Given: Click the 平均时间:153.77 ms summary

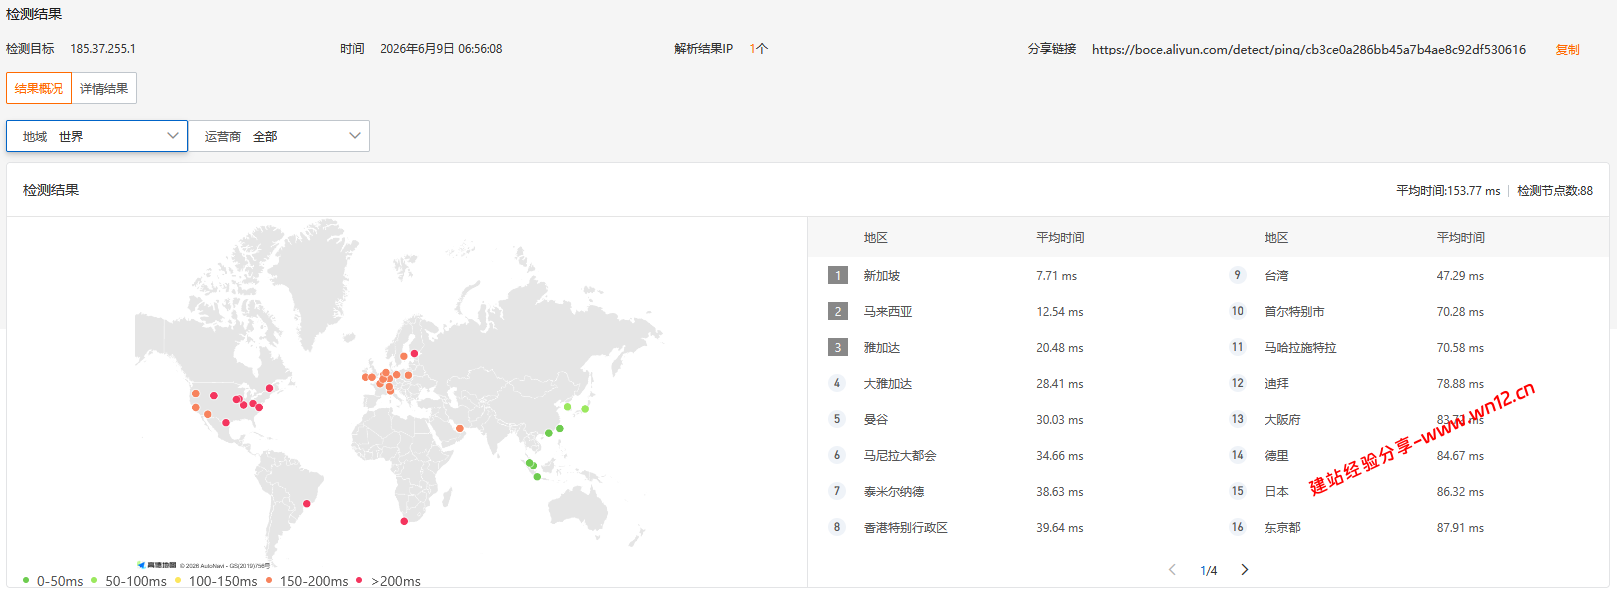Looking at the screenshot, I should (1448, 191).
